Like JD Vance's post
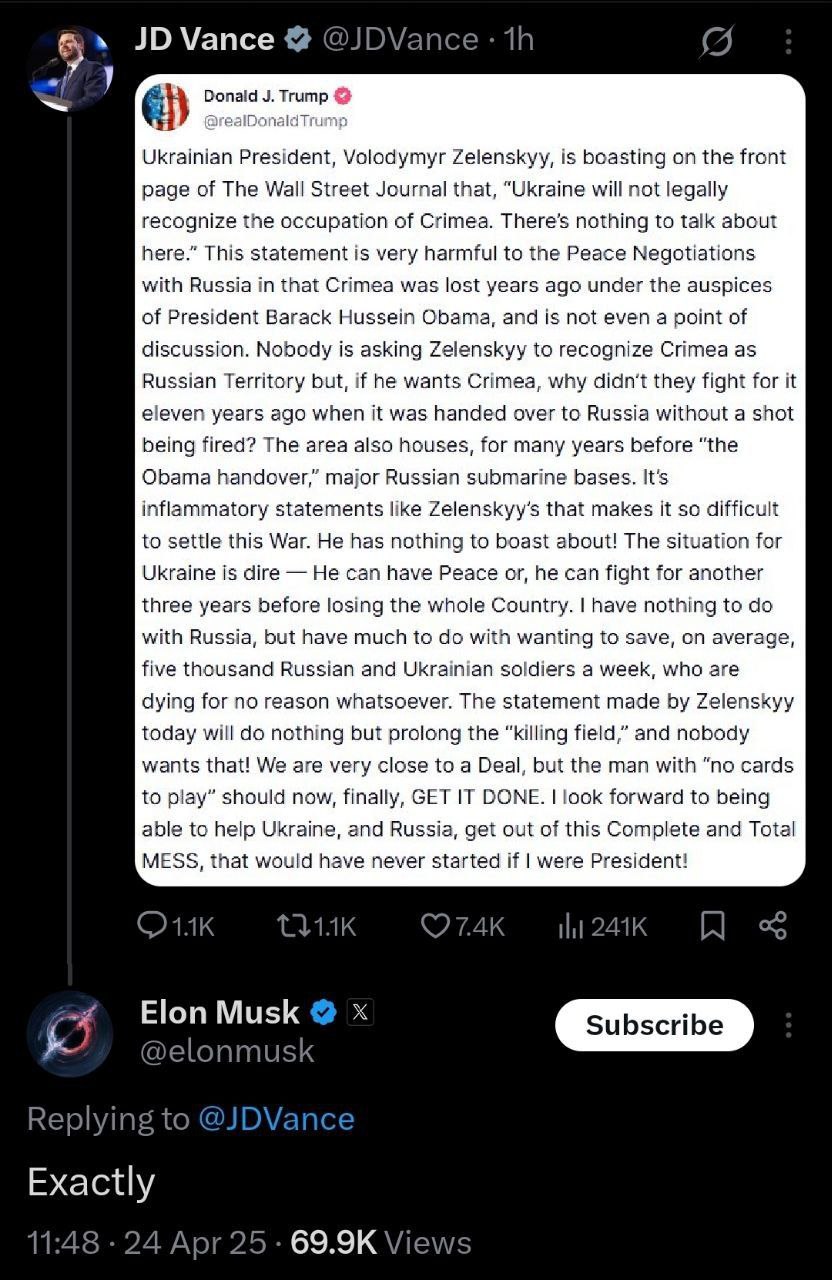The height and width of the screenshot is (1280, 832). pyautogui.click(x=435, y=927)
